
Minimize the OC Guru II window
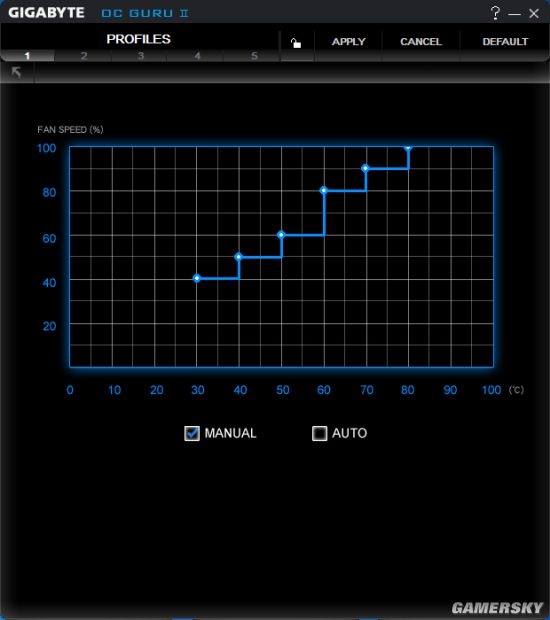514,14
